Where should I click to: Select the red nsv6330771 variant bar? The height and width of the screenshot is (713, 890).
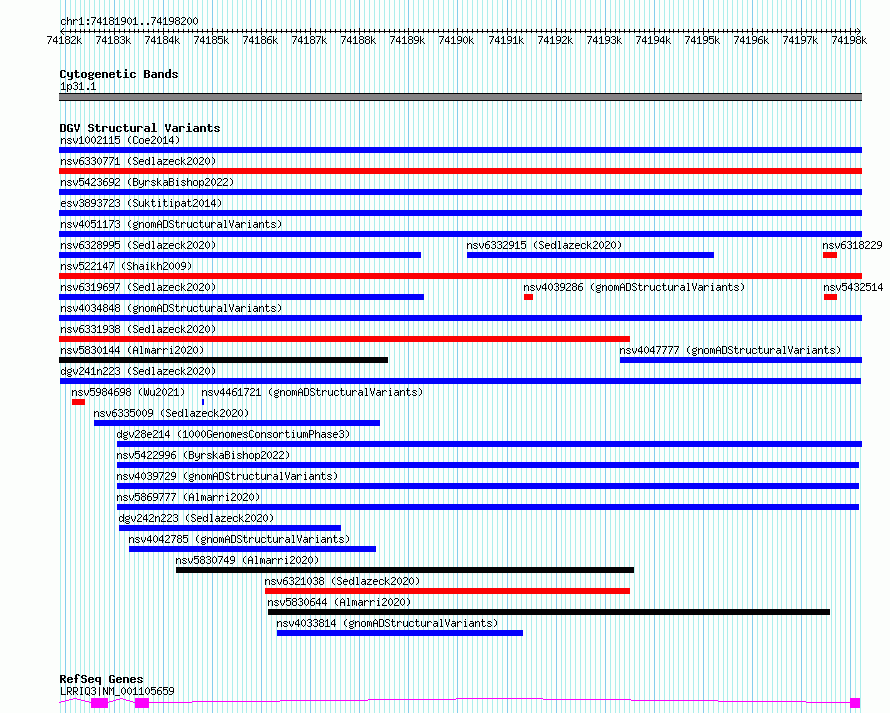(460, 171)
